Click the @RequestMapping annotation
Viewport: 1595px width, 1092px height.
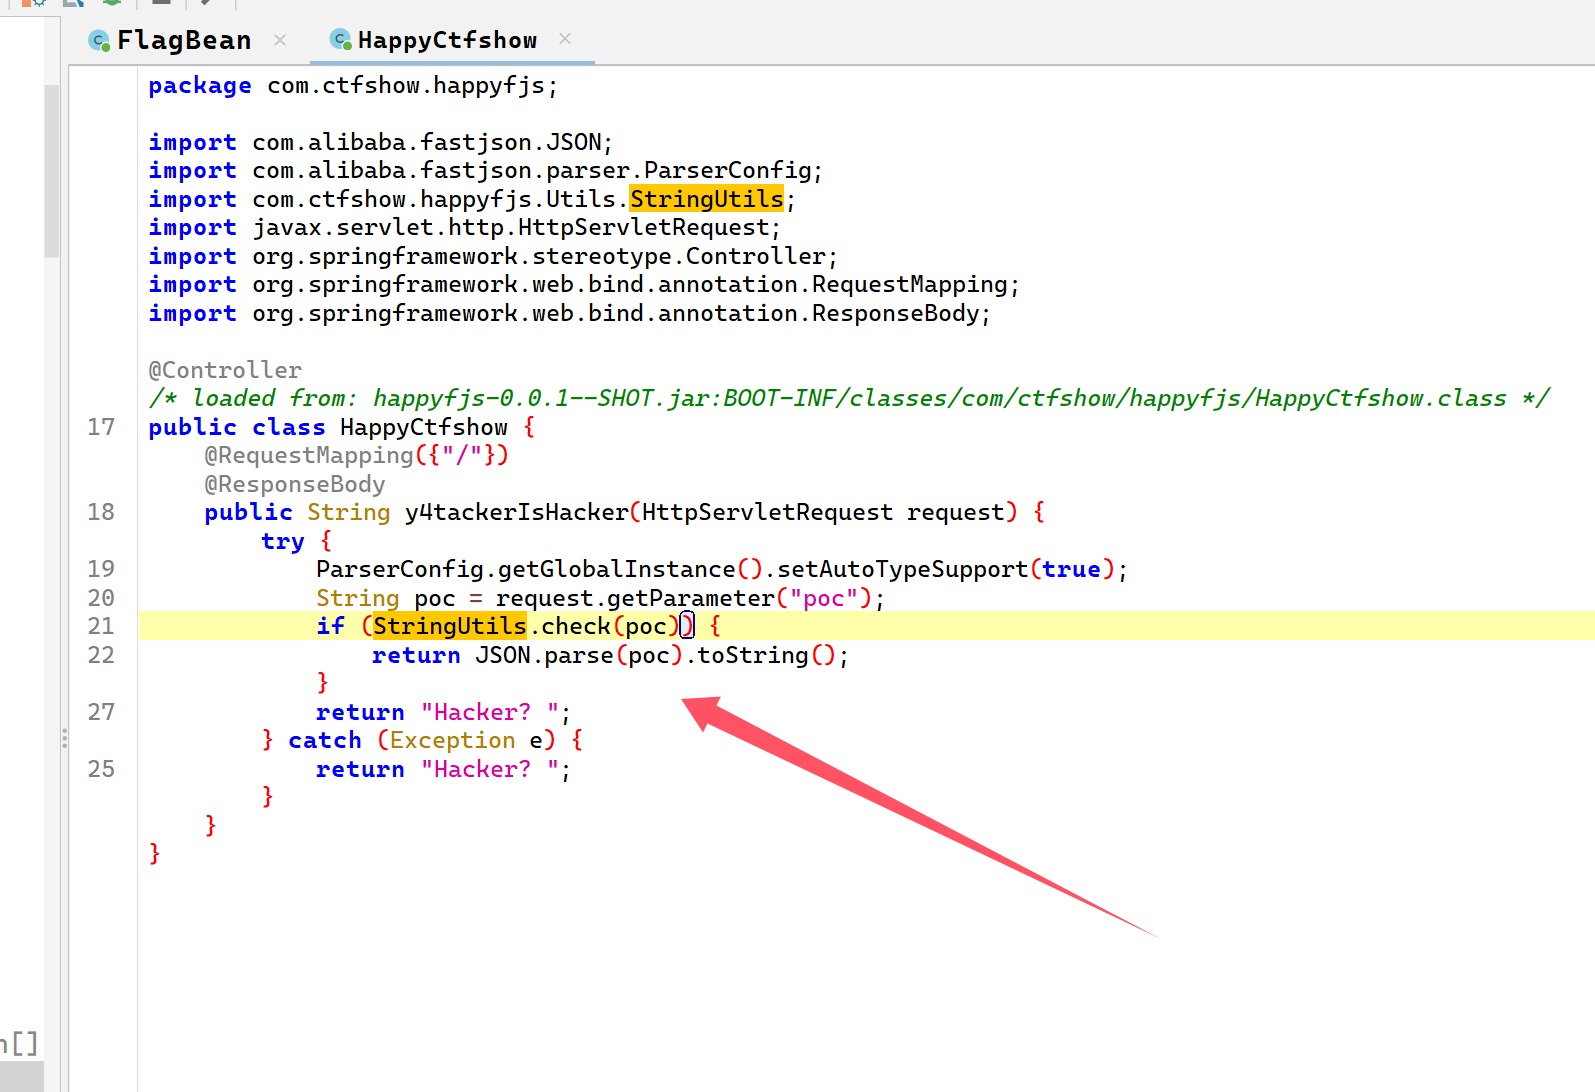click(309, 455)
